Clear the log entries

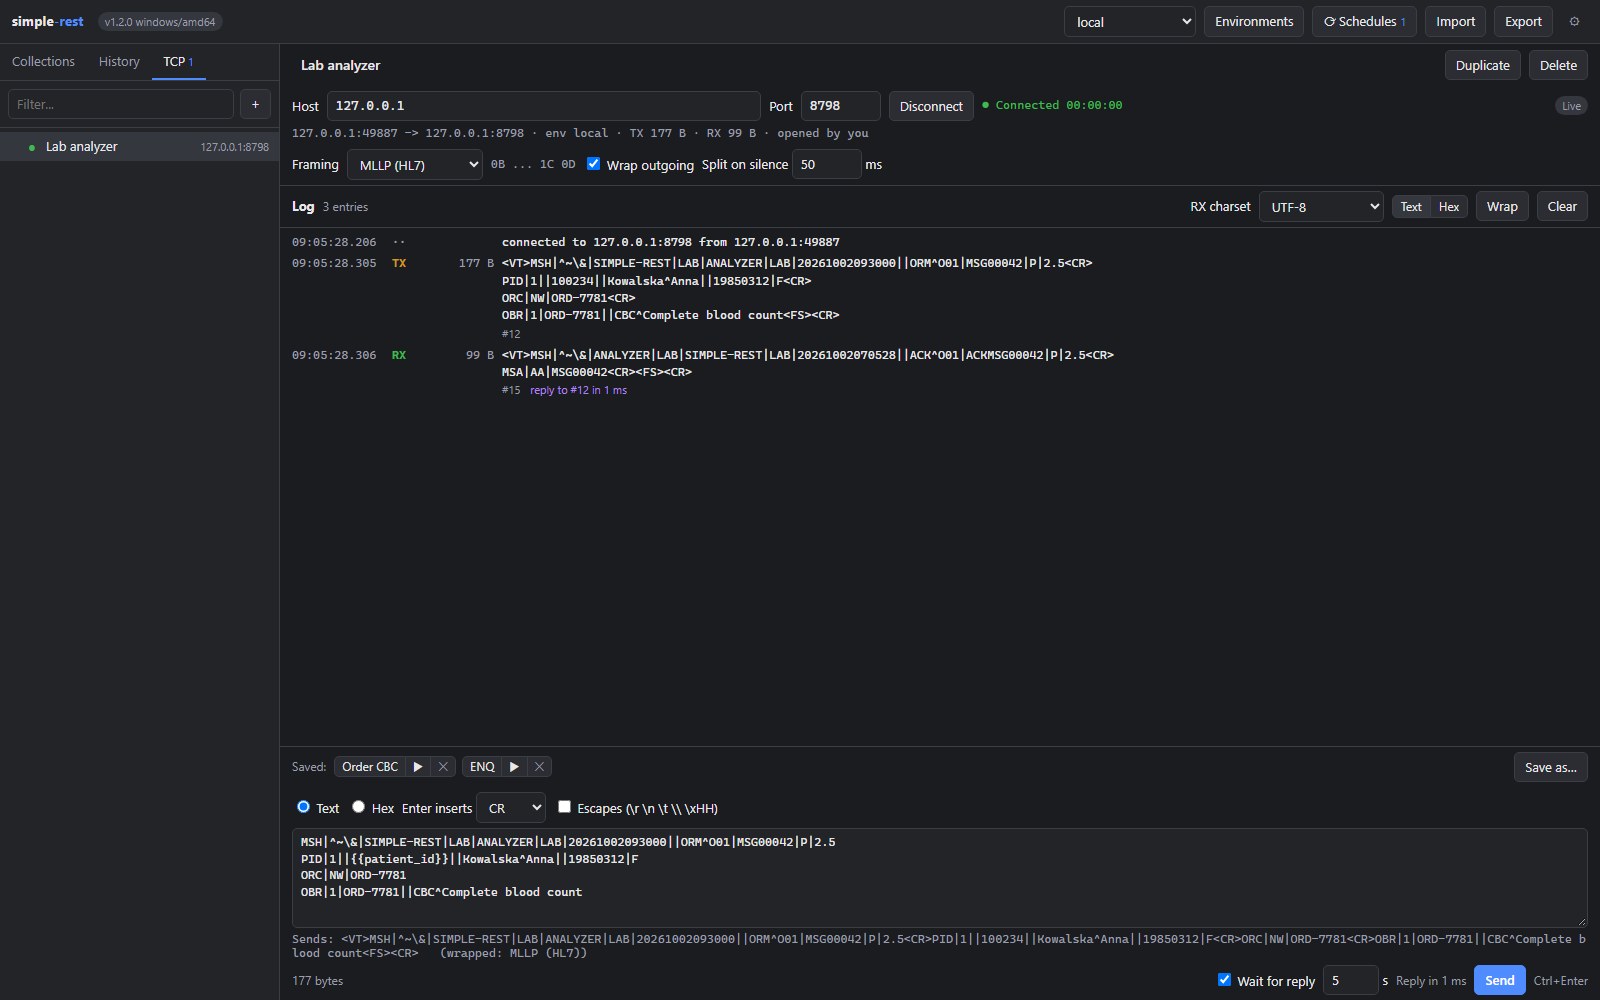pyautogui.click(x=1562, y=207)
